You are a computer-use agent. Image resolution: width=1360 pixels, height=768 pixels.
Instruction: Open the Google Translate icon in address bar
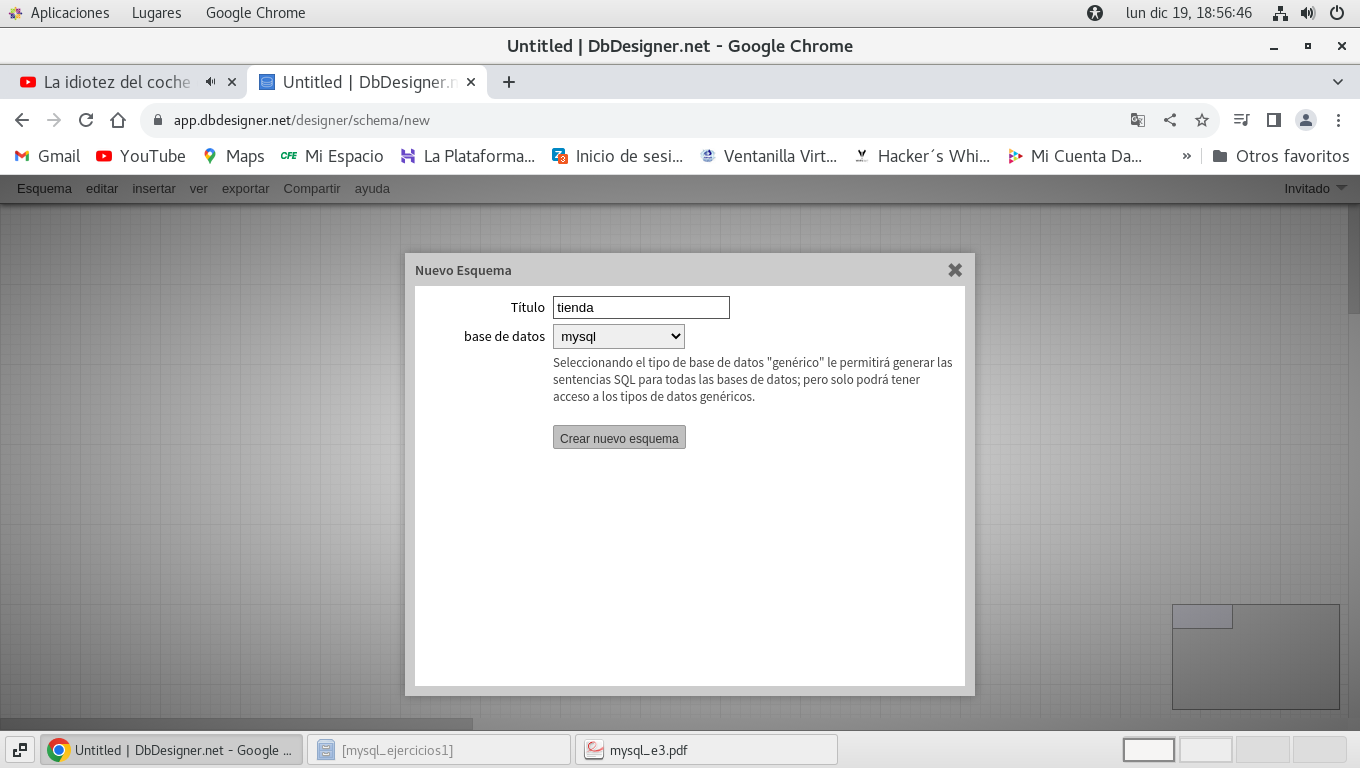coord(1137,120)
